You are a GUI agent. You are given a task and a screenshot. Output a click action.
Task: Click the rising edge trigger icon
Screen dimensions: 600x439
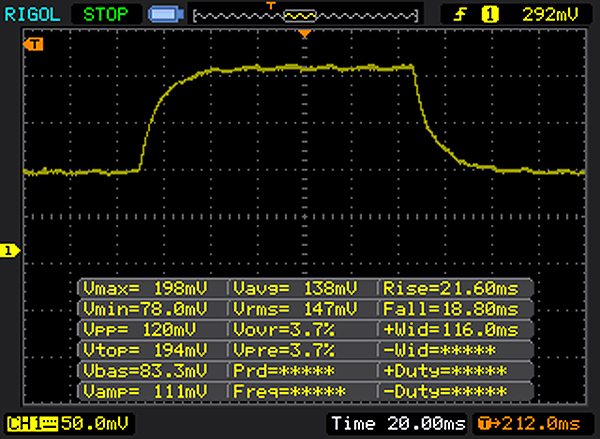point(460,15)
